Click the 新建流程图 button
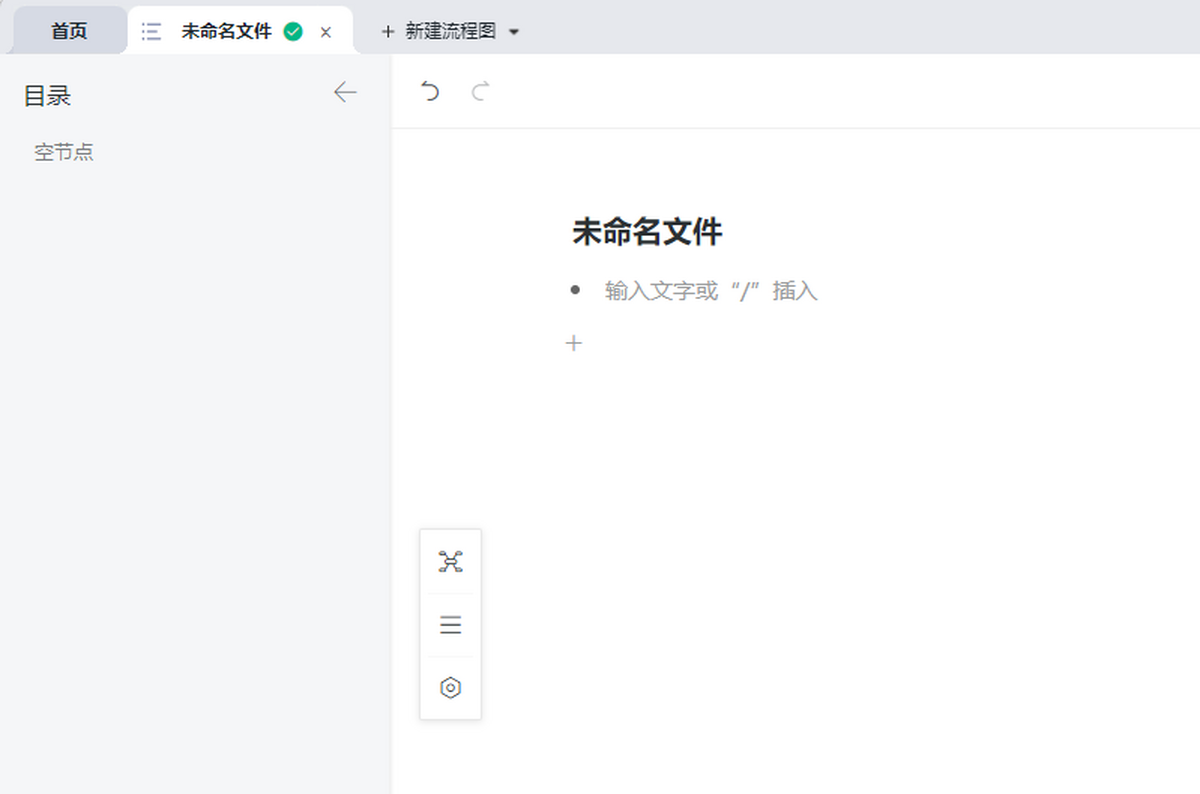This screenshot has height=794, width=1200. (x=450, y=31)
